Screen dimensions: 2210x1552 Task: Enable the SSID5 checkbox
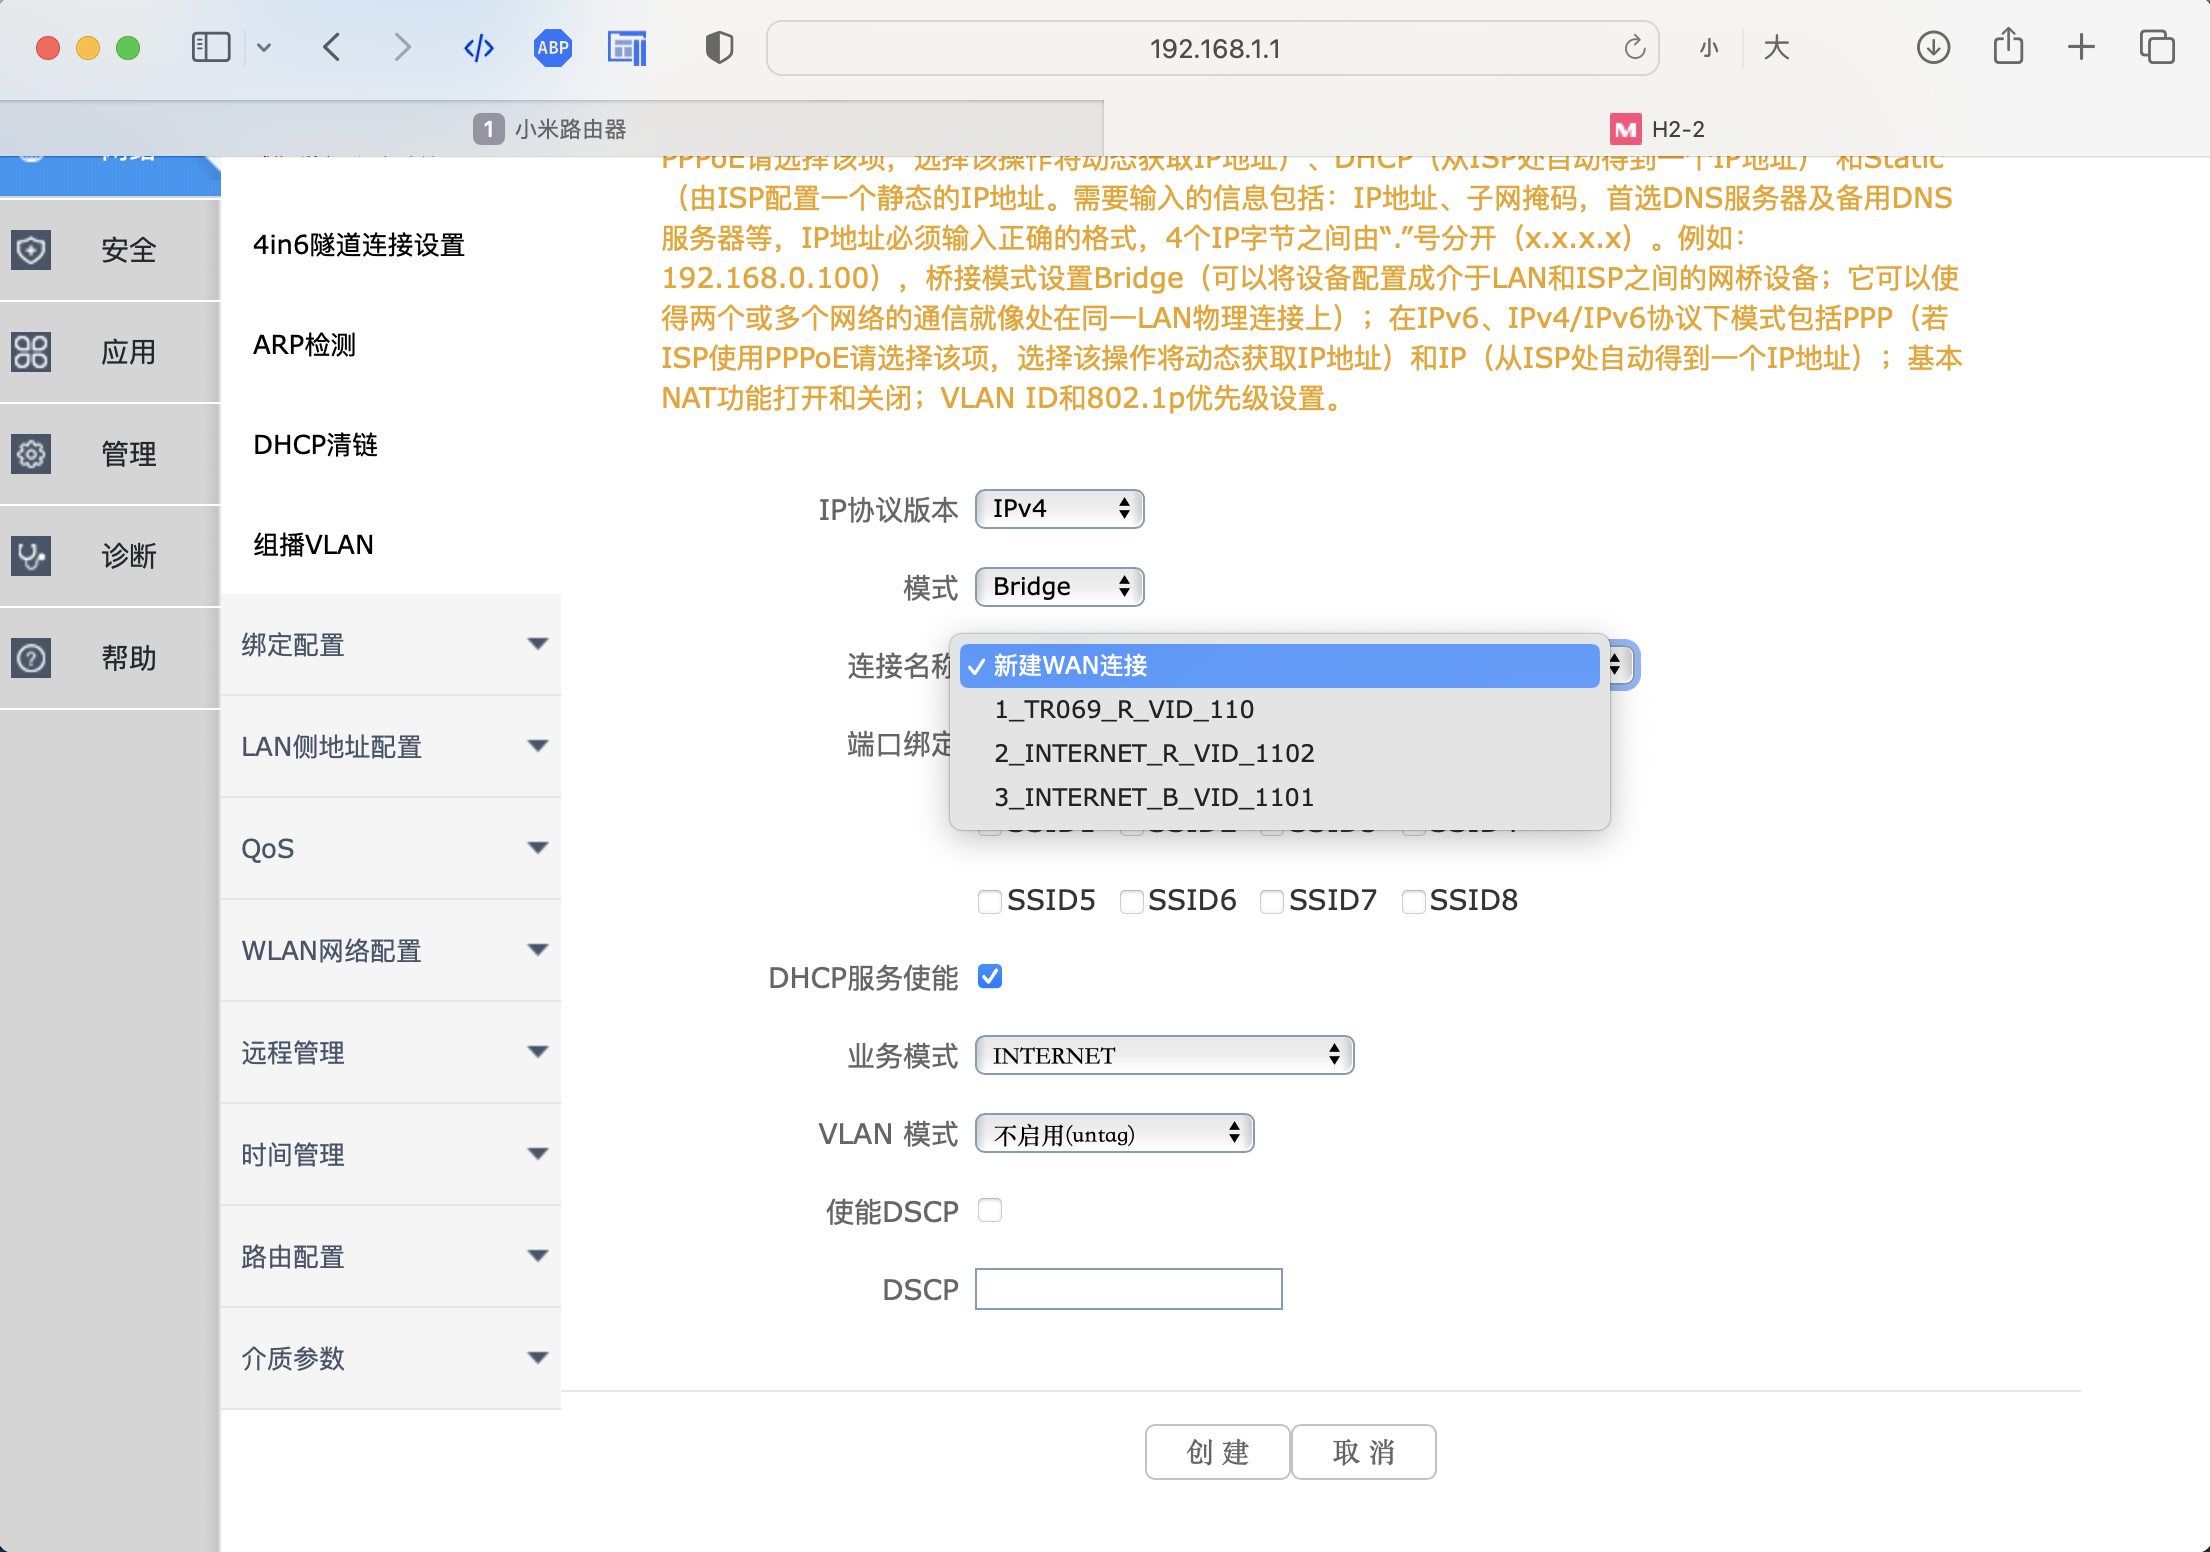pyautogui.click(x=990, y=902)
